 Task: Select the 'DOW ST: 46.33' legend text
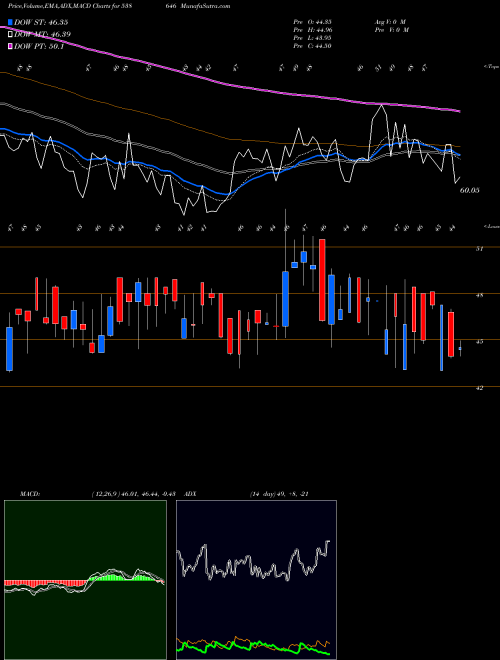[x=41, y=22]
